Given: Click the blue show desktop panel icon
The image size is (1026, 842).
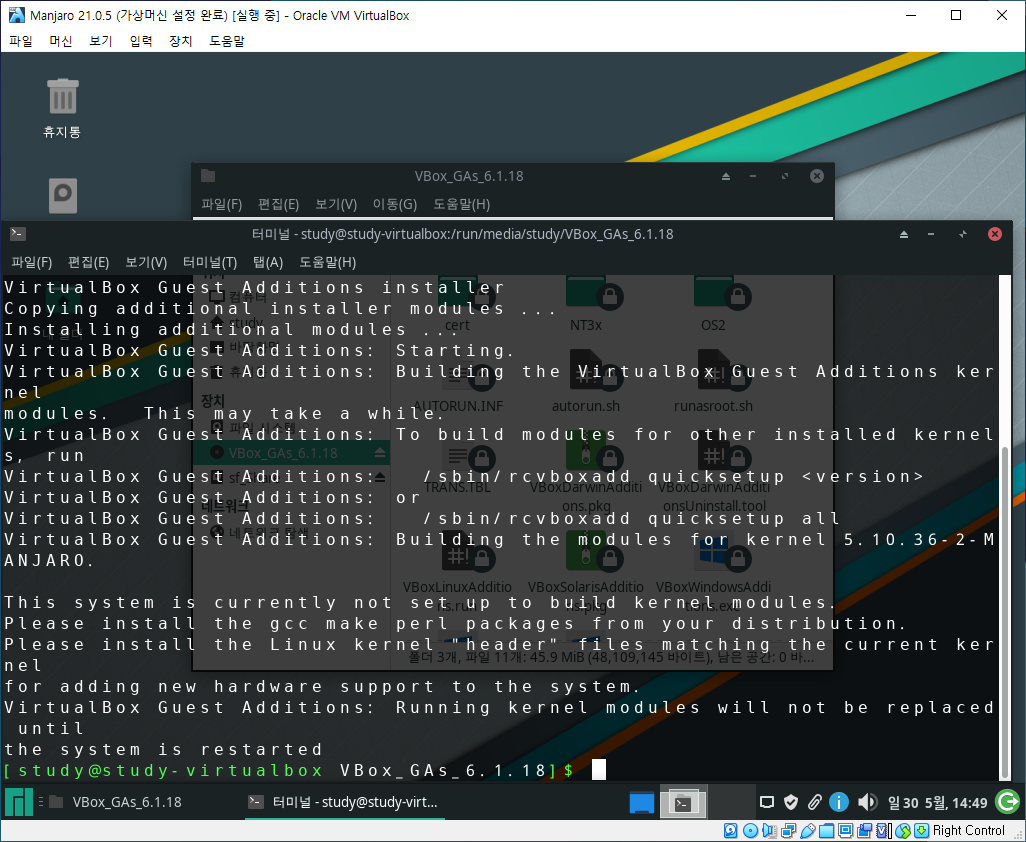Looking at the screenshot, I should click(641, 802).
